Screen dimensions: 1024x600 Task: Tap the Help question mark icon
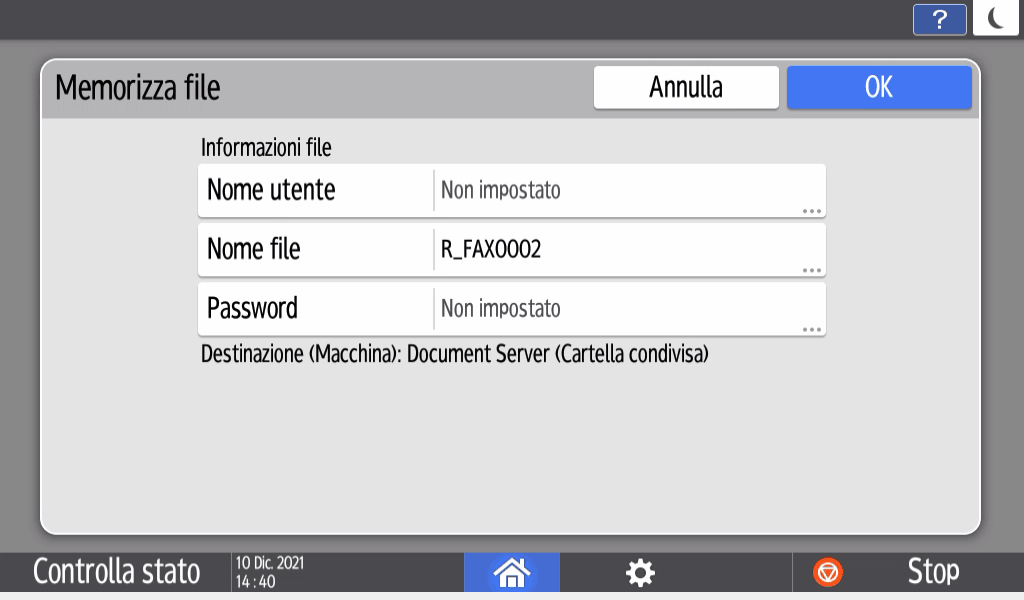click(939, 19)
